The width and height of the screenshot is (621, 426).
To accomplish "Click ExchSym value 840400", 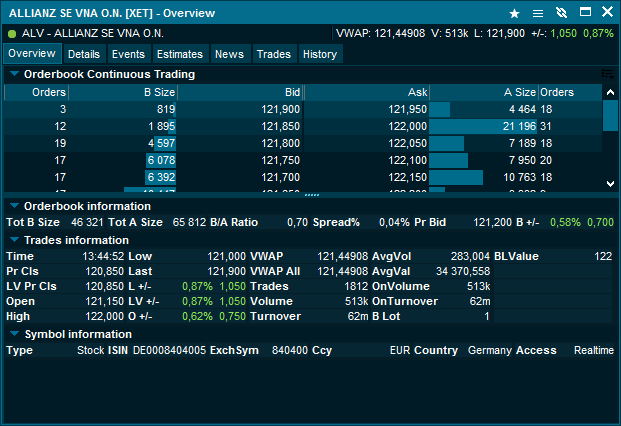I will click(x=290, y=350).
